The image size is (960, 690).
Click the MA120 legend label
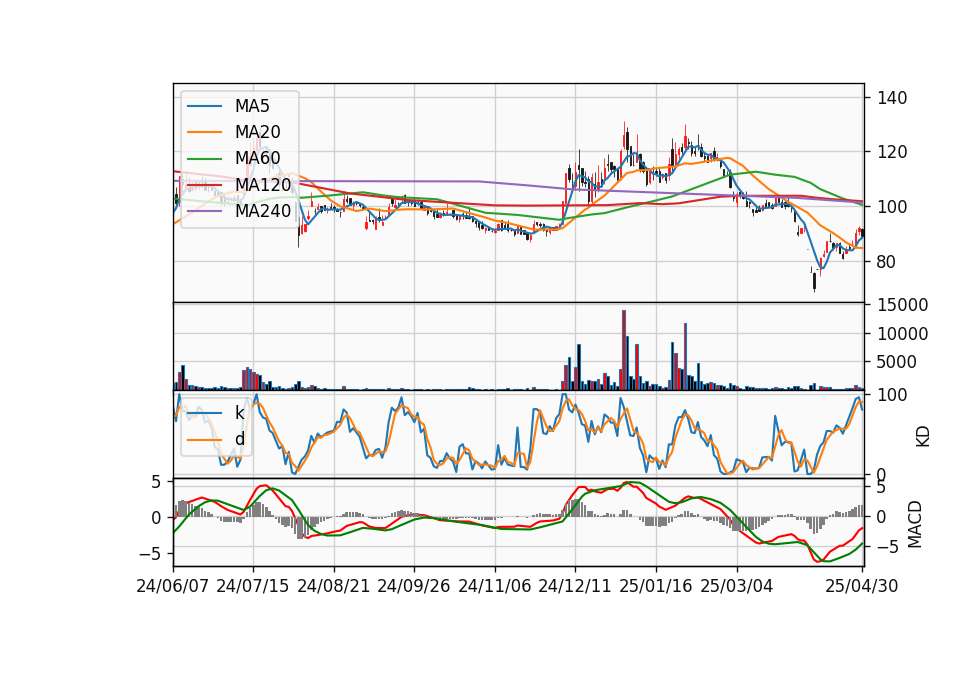click(263, 184)
